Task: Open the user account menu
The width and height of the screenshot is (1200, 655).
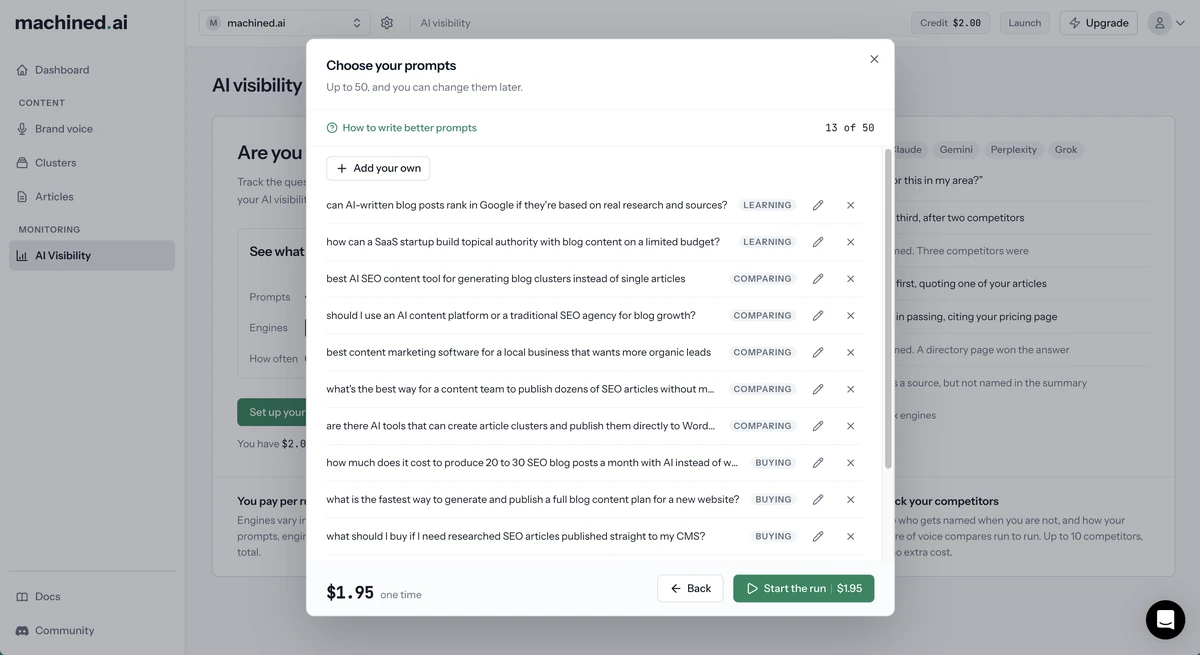Action: click(1165, 23)
